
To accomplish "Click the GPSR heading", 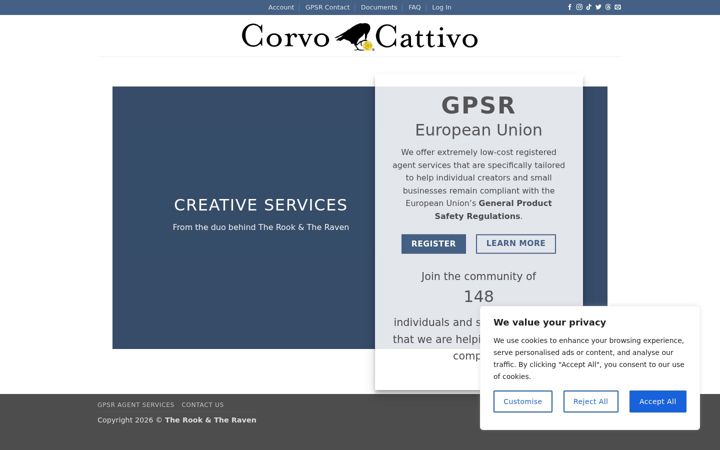I will tap(478, 105).
